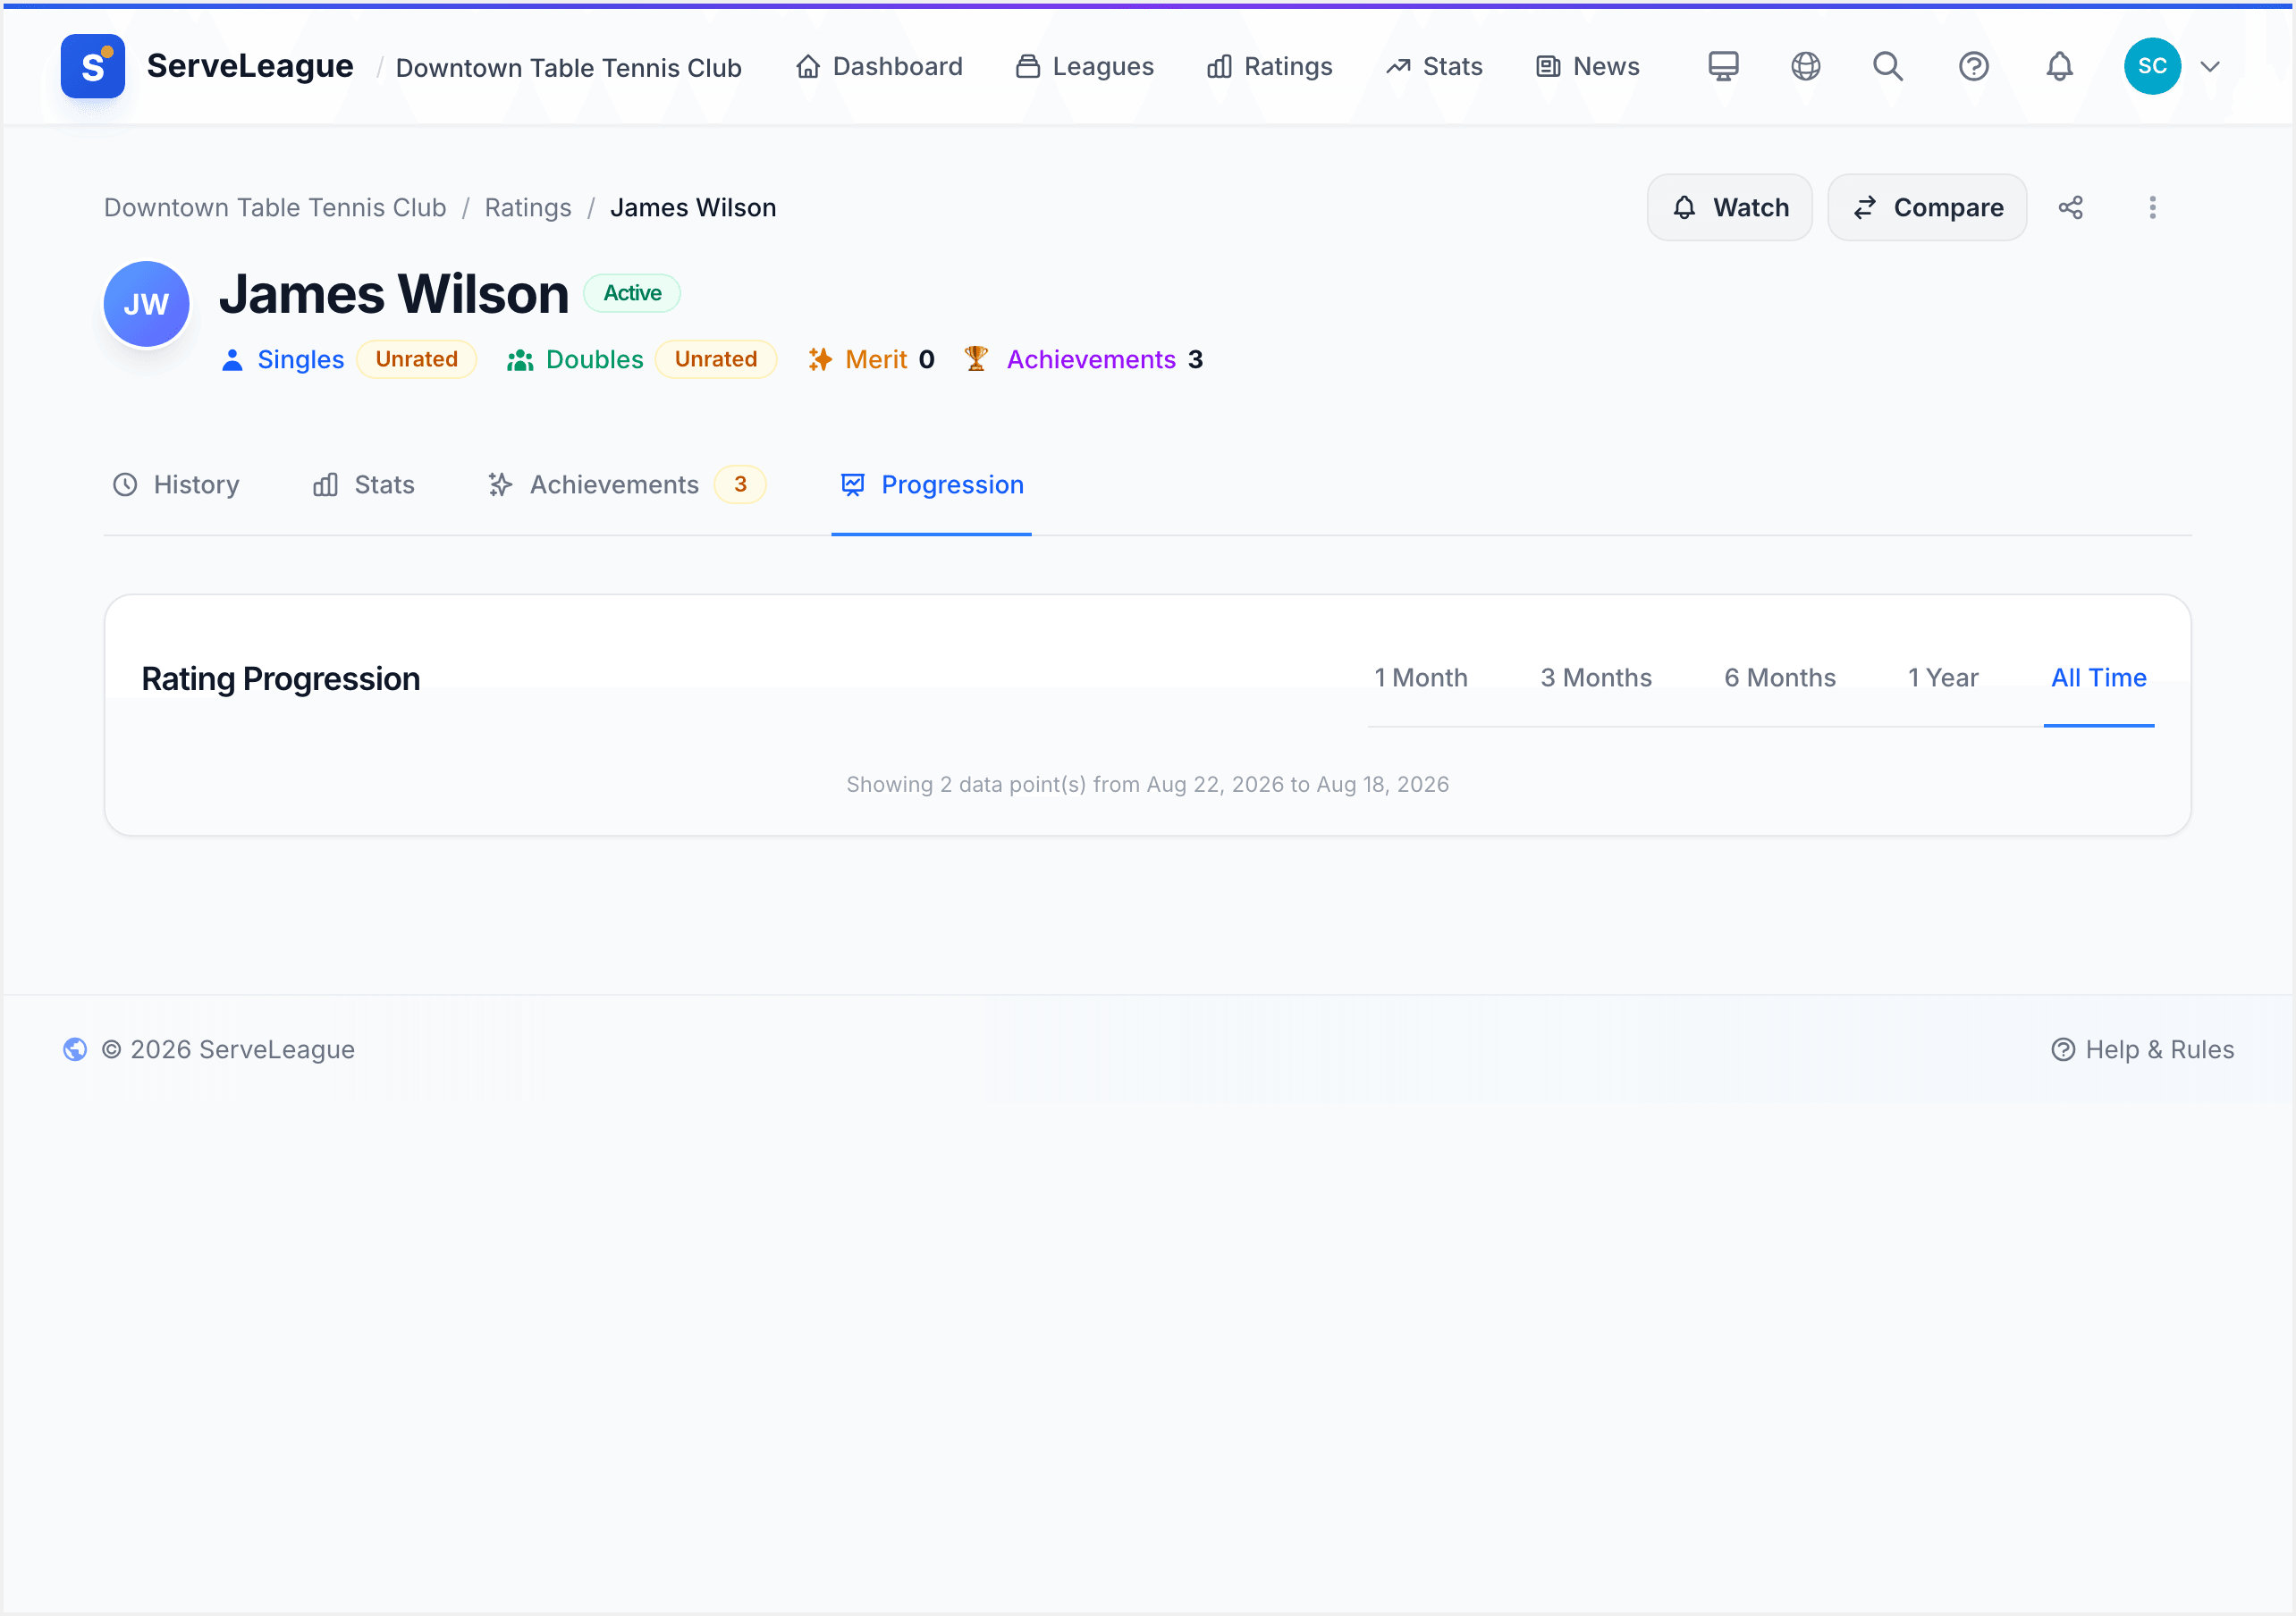Open Leagues in the top navigation
The height and width of the screenshot is (1616, 2296).
[x=1085, y=67]
